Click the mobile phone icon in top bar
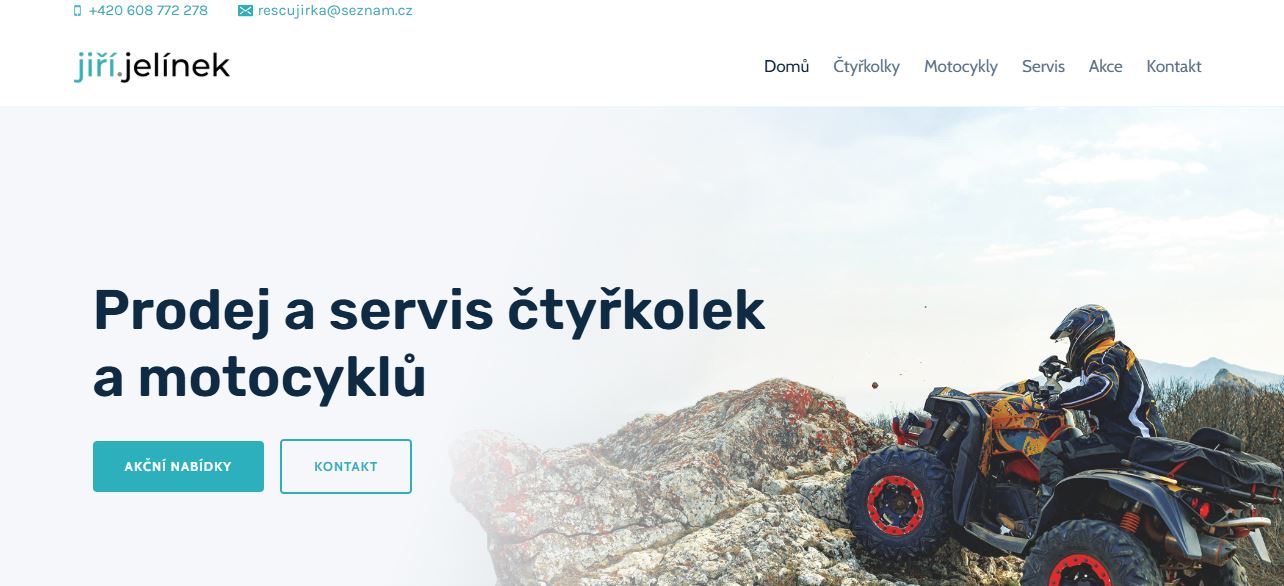Screen dimensions: 1284x586 (78, 11)
